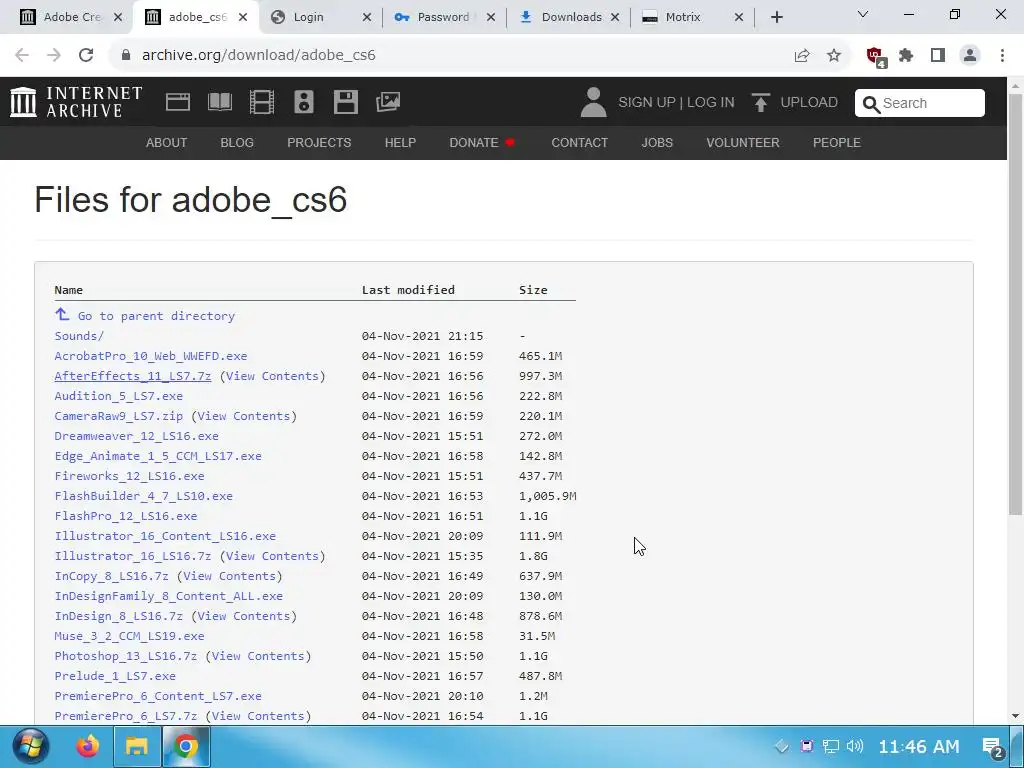Bookmark this page with the star
The height and width of the screenshot is (768, 1024).
[x=834, y=55]
